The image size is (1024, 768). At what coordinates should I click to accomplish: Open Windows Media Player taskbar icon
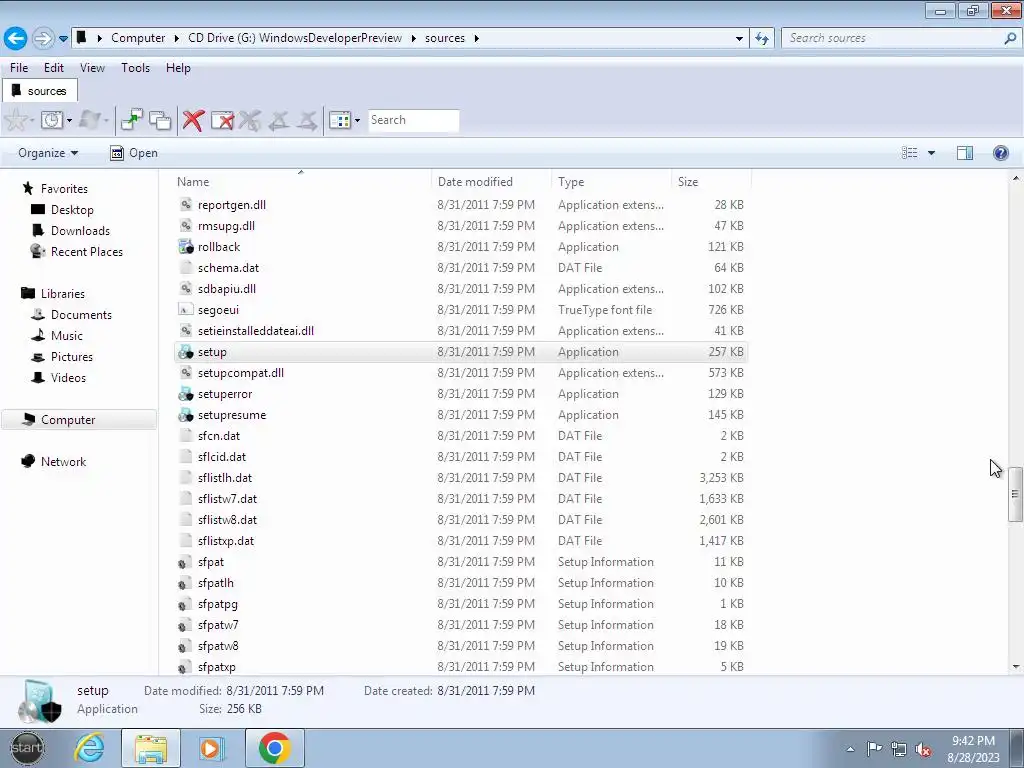pos(212,748)
